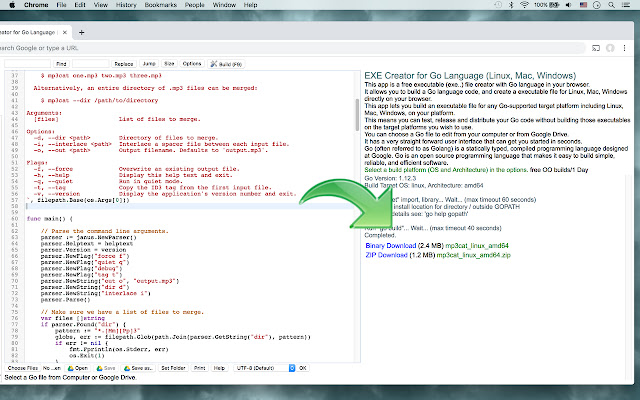Run Build (F9) with tools icon
Image resolution: width=640 pixels, height=400 pixels.
227,64
